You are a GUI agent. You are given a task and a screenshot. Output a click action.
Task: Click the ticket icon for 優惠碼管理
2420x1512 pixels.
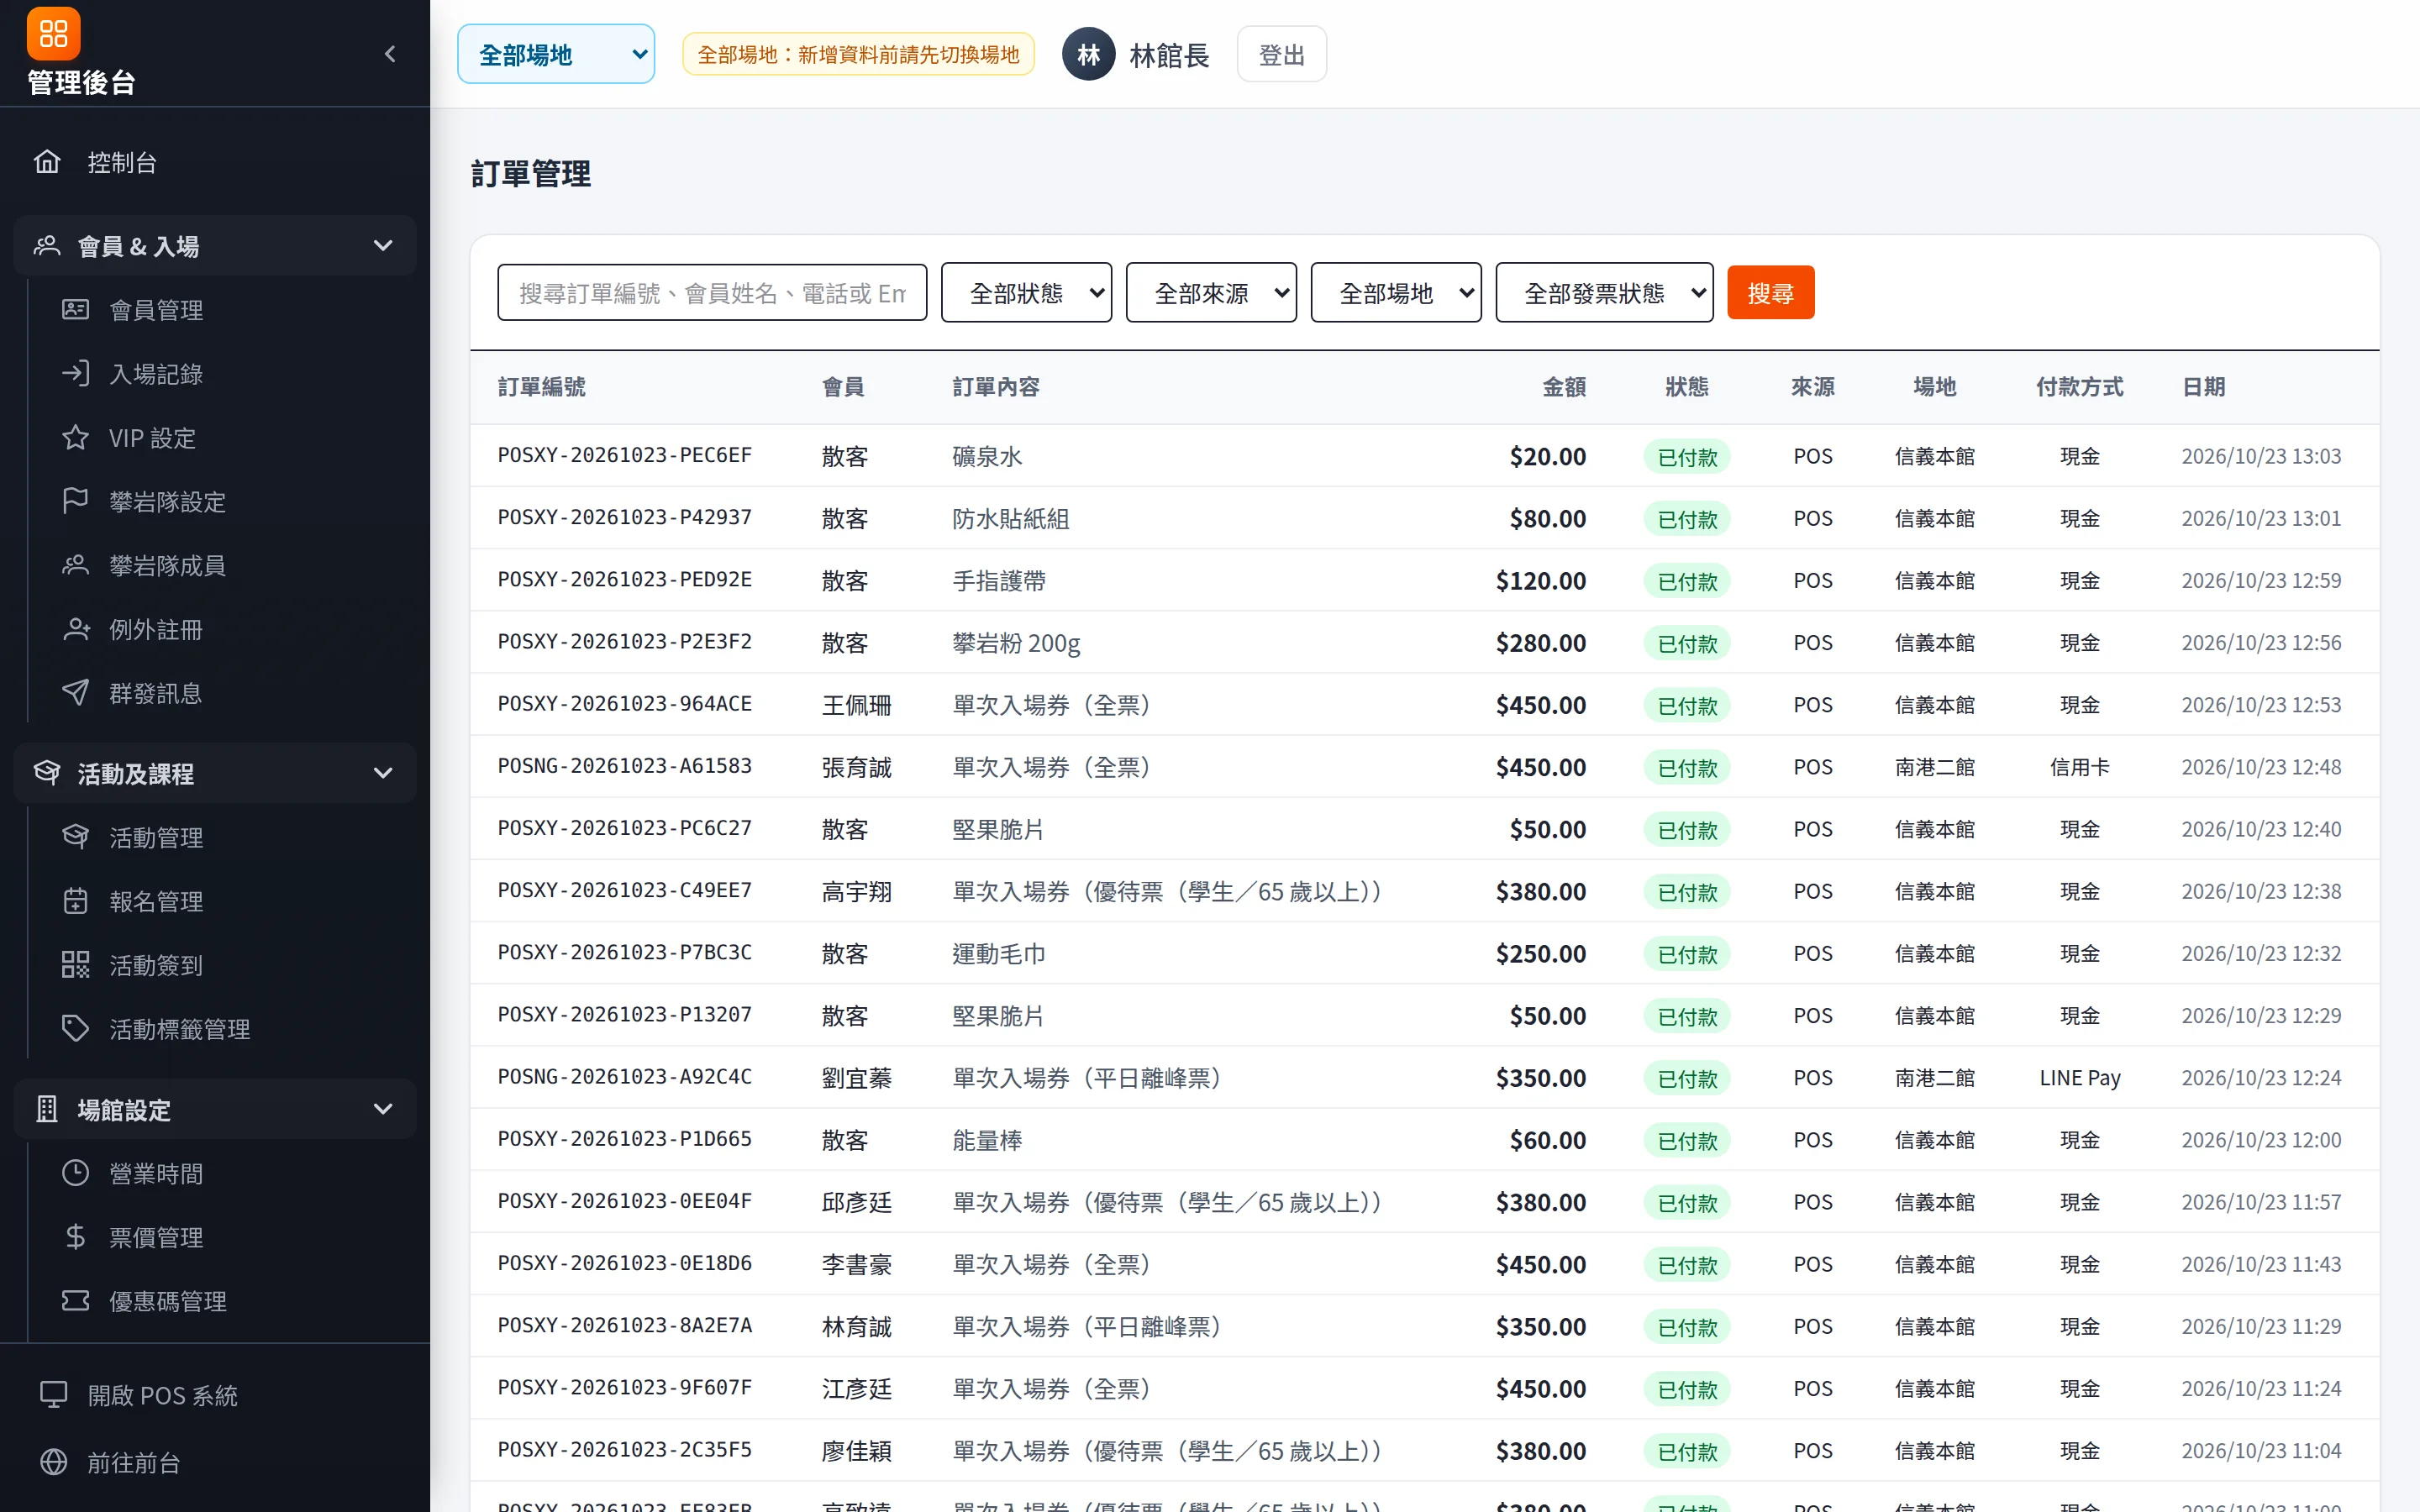(x=75, y=1301)
